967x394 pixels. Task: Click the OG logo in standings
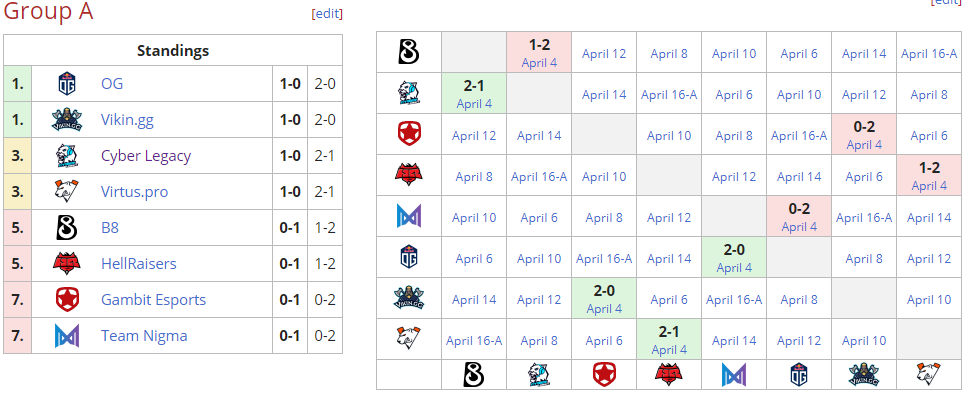pos(67,84)
